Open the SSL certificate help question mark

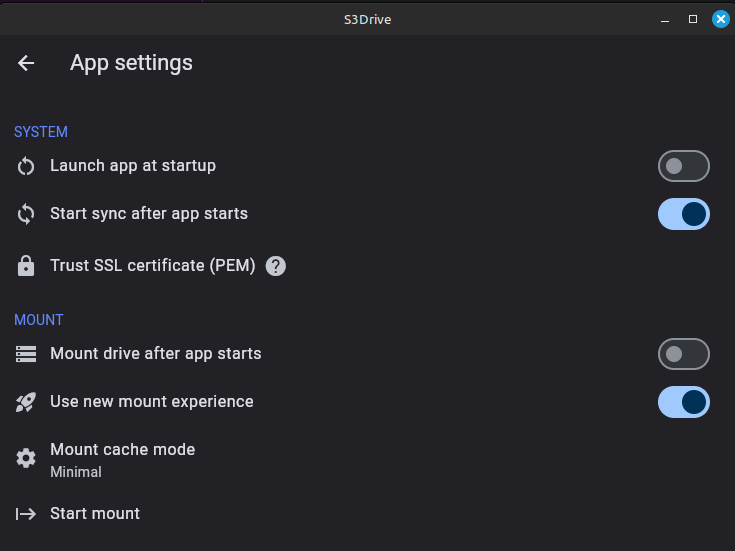(x=276, y=266)
